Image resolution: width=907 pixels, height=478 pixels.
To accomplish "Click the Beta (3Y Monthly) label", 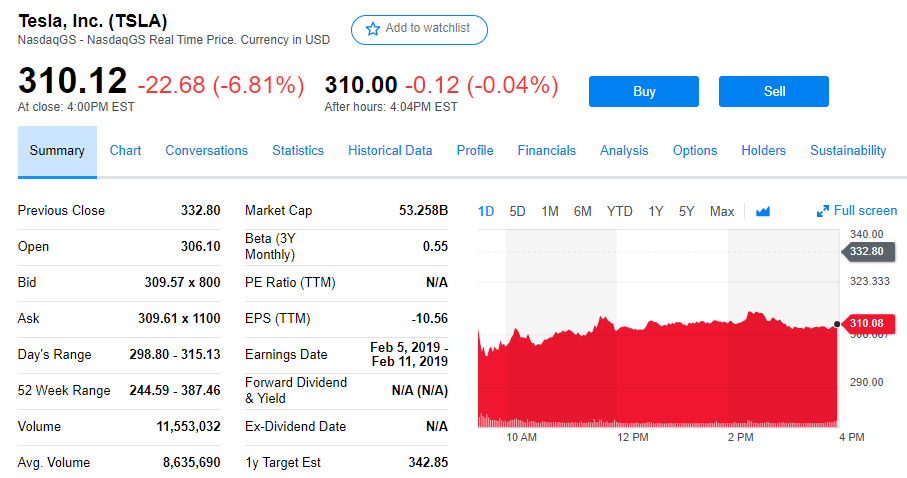I will point(270,247).
